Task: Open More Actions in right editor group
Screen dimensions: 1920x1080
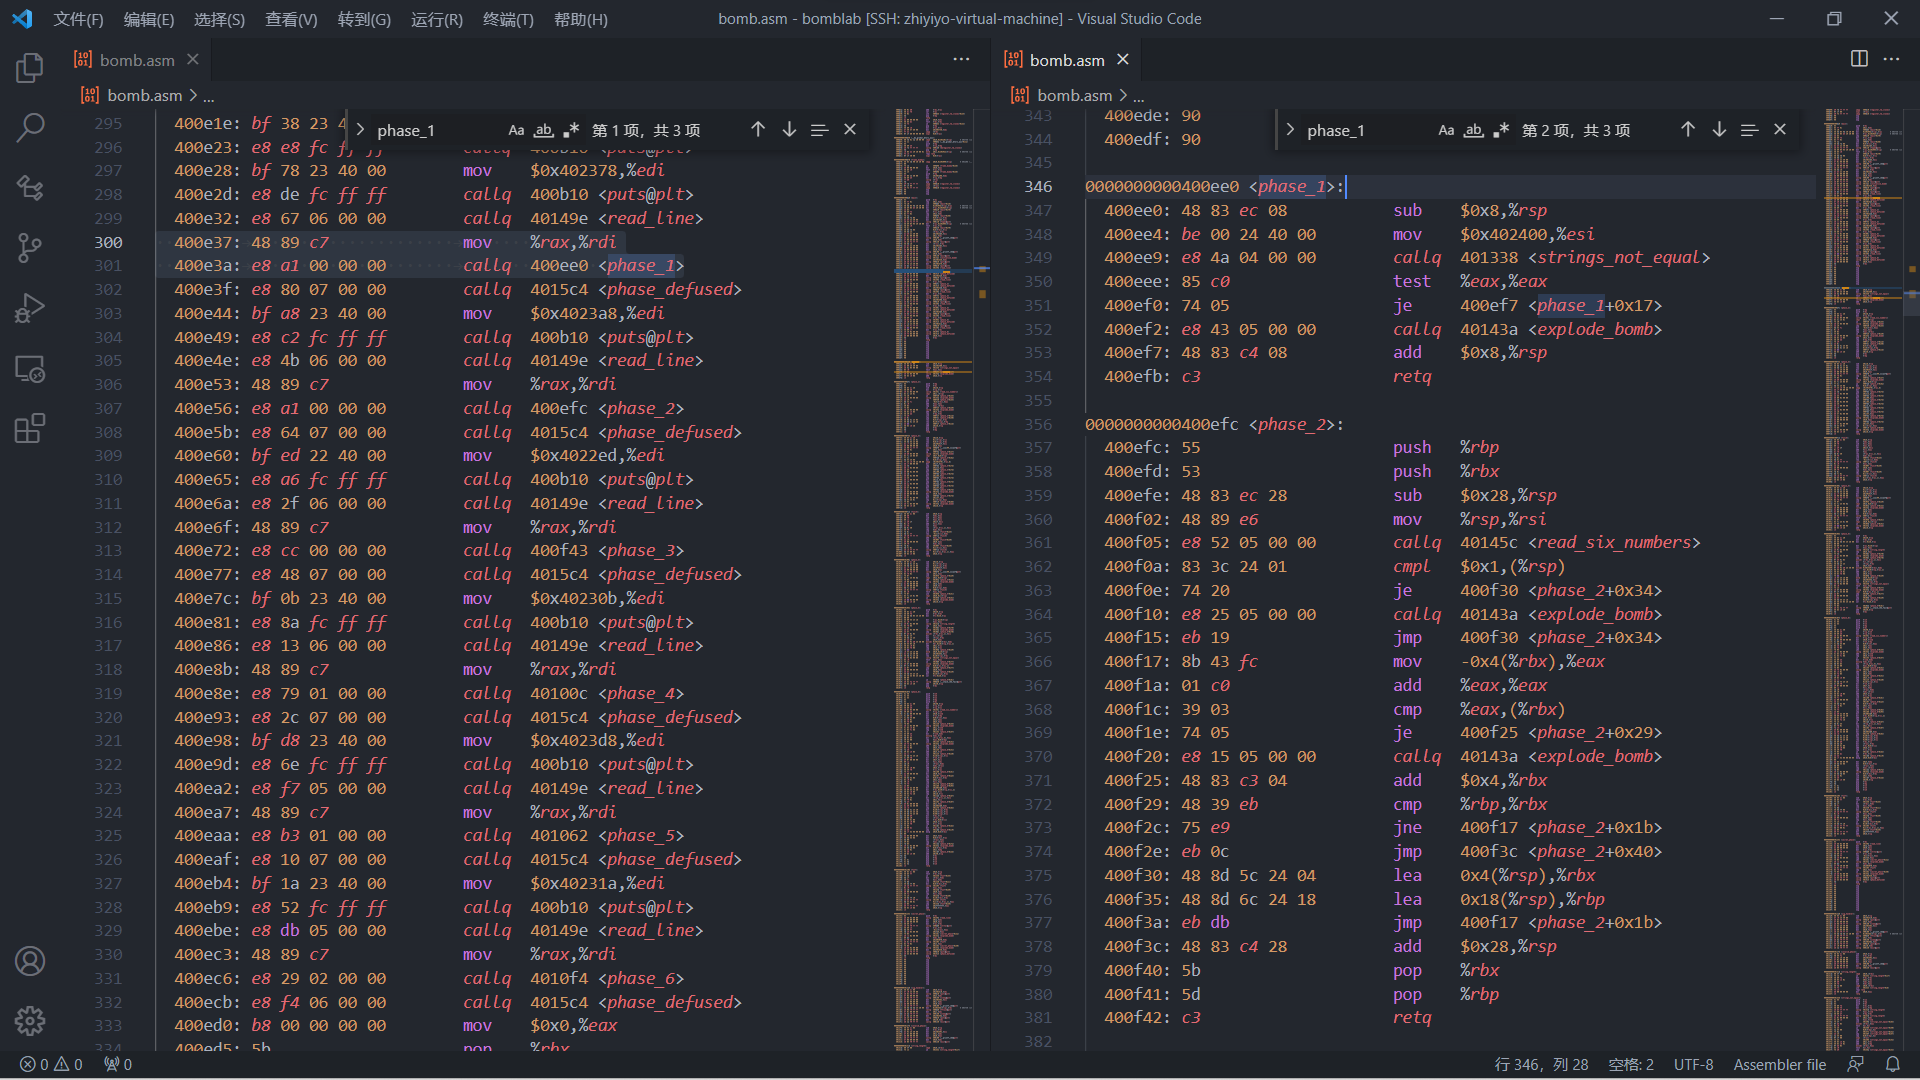Action: point(1891,59)
